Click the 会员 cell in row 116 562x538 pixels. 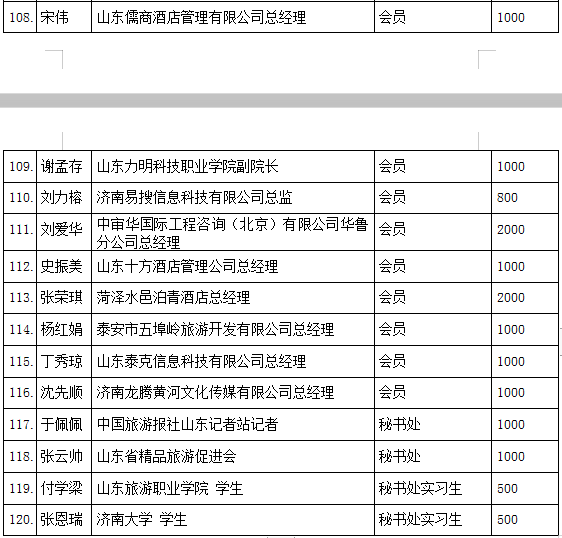point(433,393)
